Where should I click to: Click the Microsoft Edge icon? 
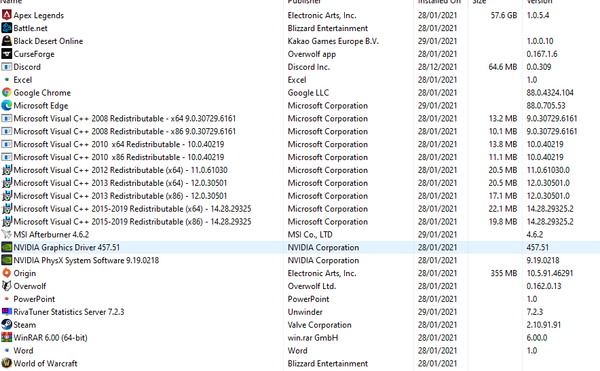(7, 106)
